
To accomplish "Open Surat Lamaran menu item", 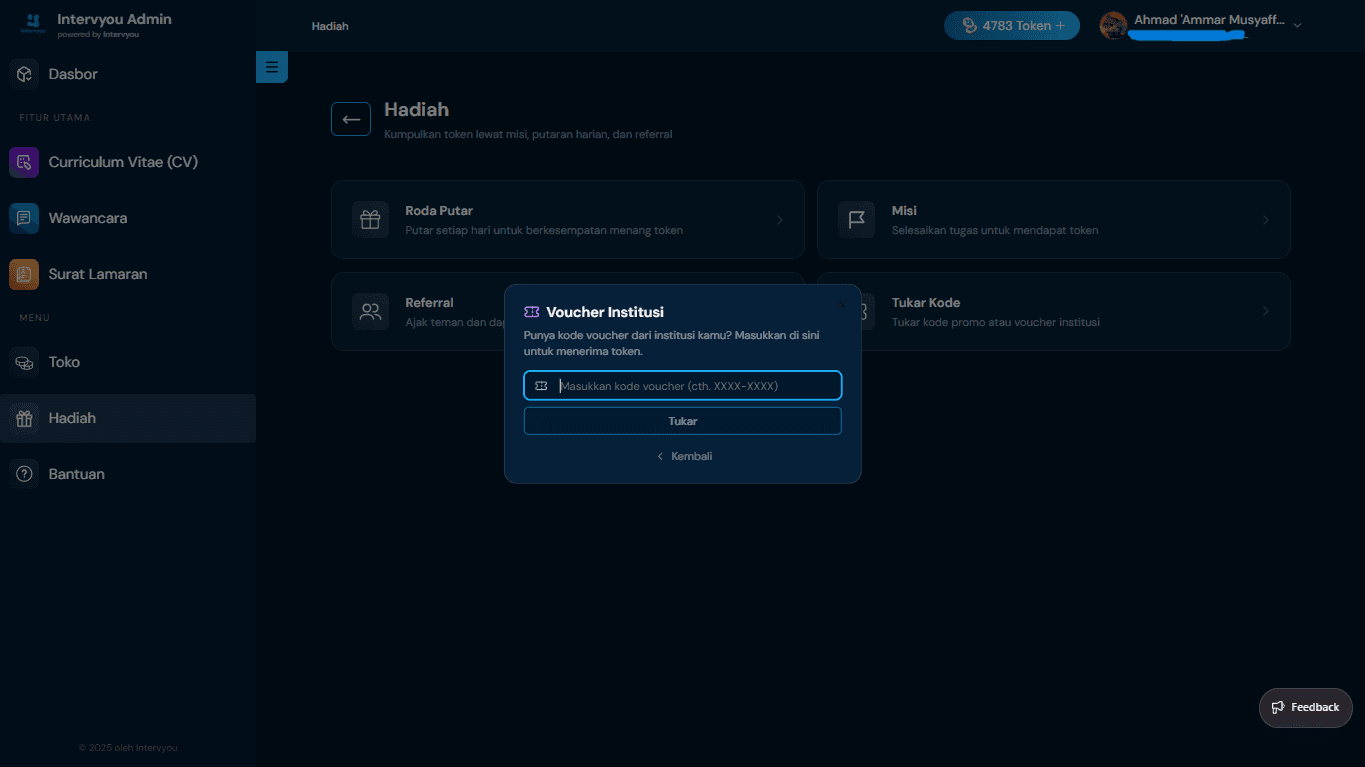I will [x=128, y=274].
